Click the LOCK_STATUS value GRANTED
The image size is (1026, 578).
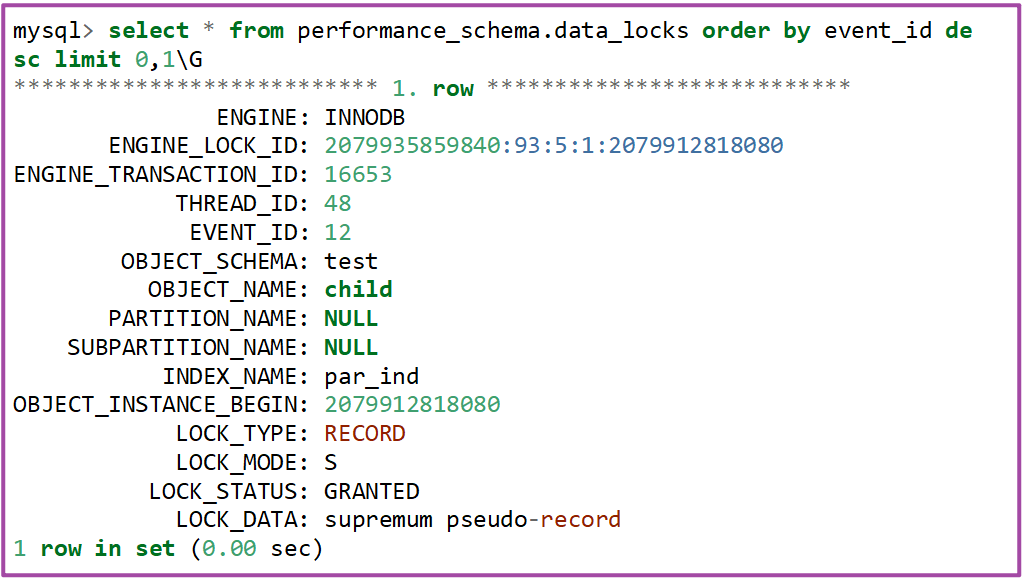[371, 492]
